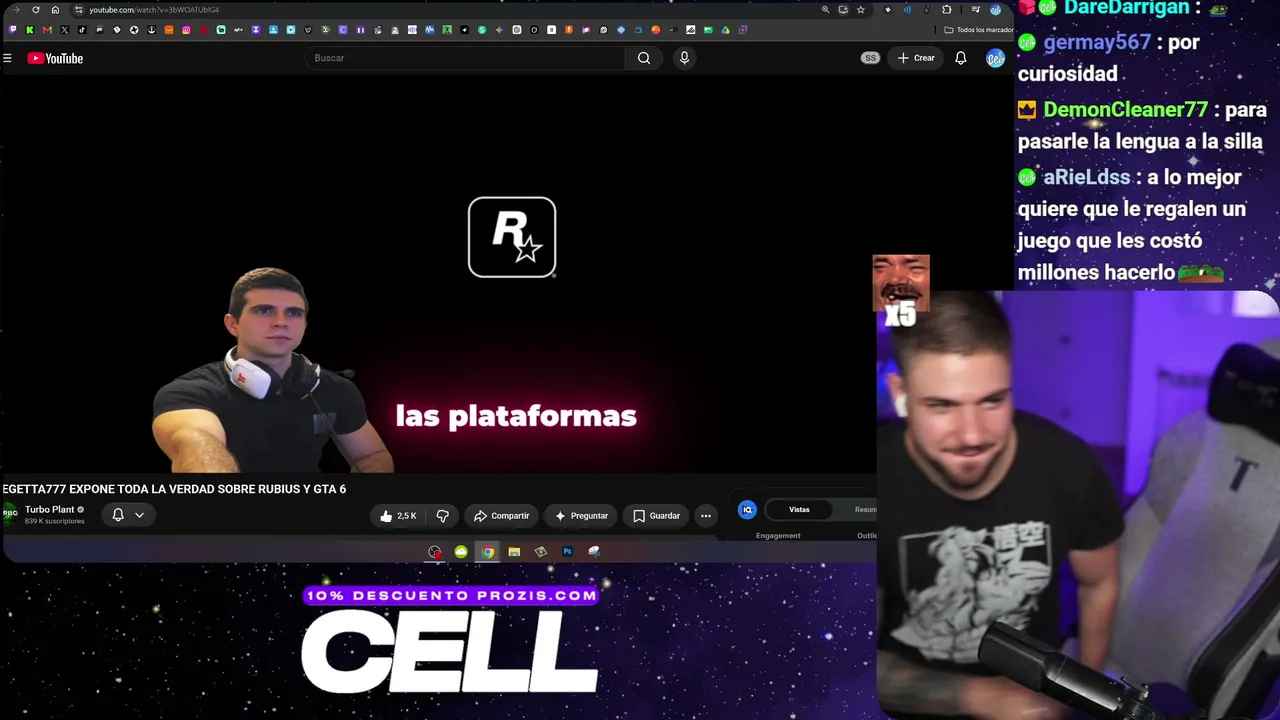Like the video with thumbs up

tap(398, 516)
